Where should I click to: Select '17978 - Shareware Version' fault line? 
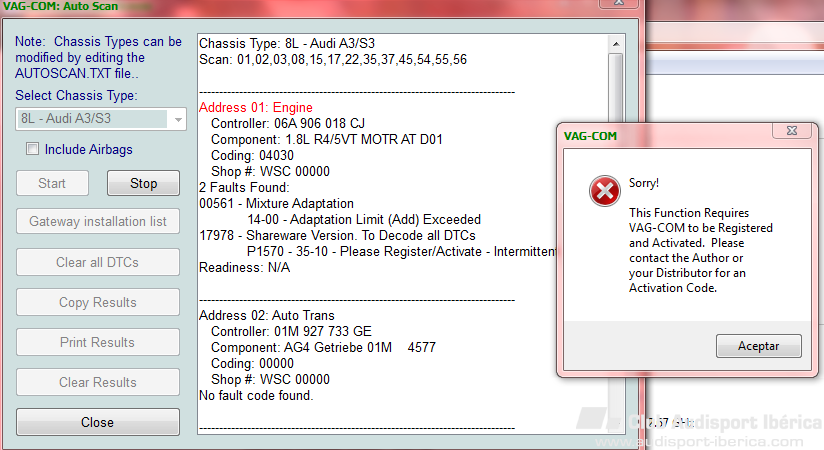pos(337,236)
